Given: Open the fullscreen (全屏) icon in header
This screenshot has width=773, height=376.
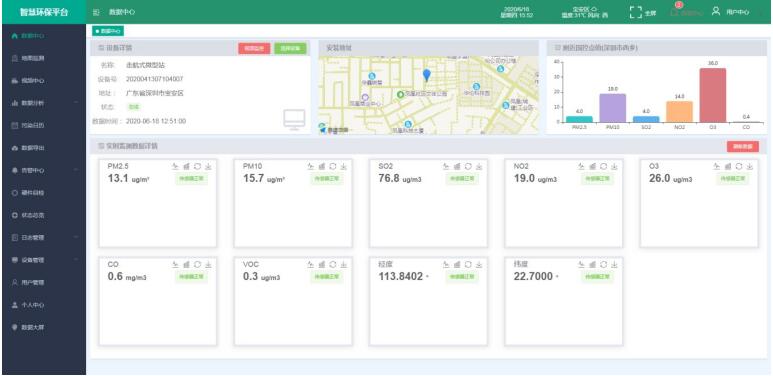Looking at the screenshot, I should click(636, 12).
